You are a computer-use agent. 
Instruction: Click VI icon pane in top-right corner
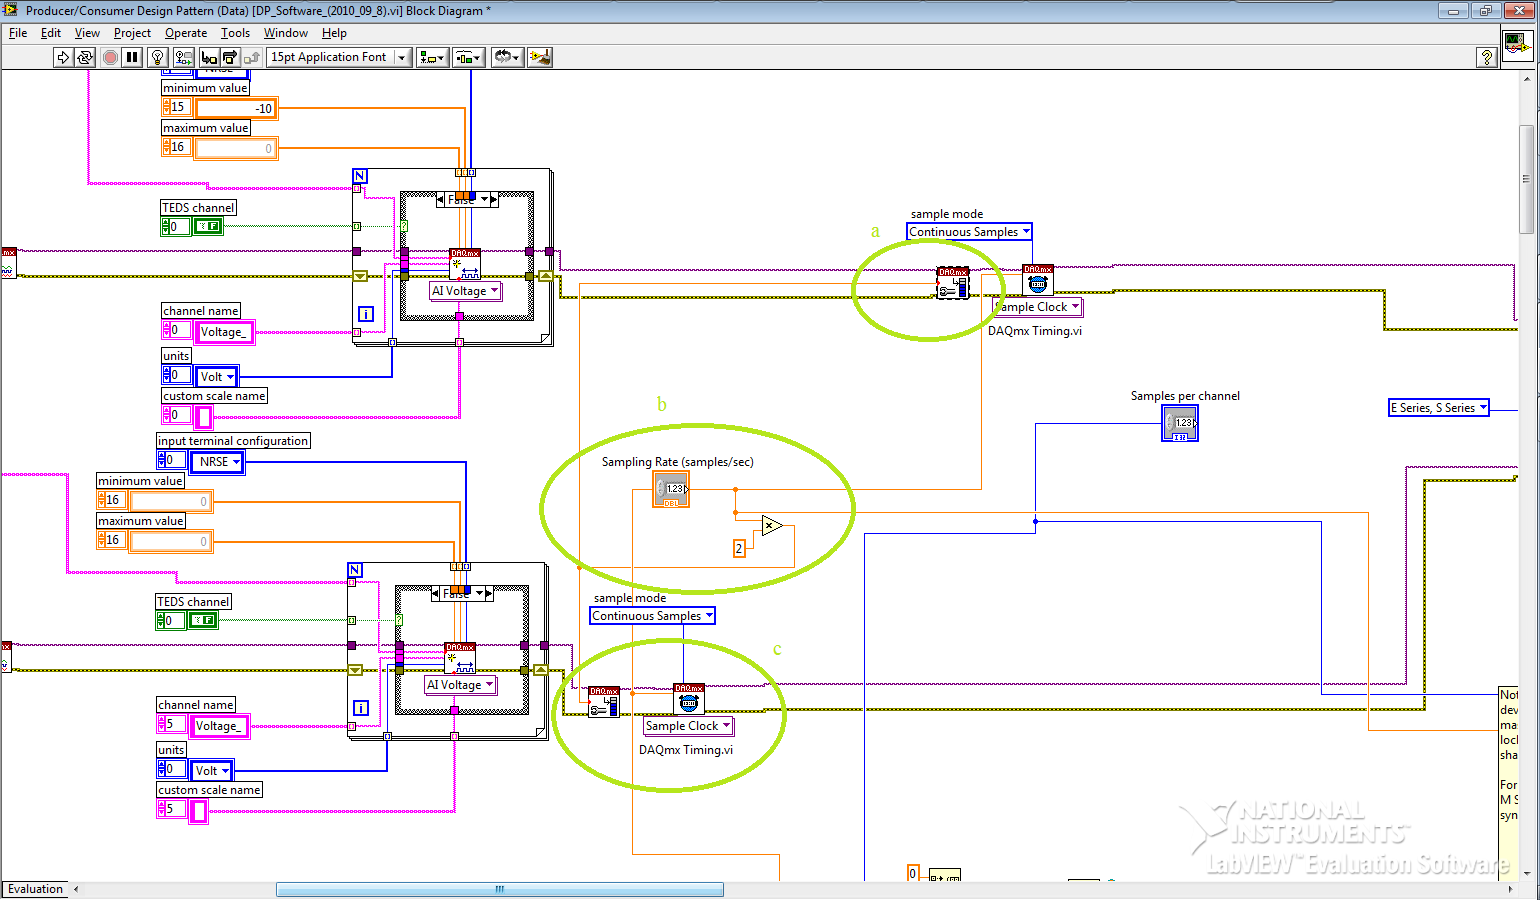[x=1518, y=46]
